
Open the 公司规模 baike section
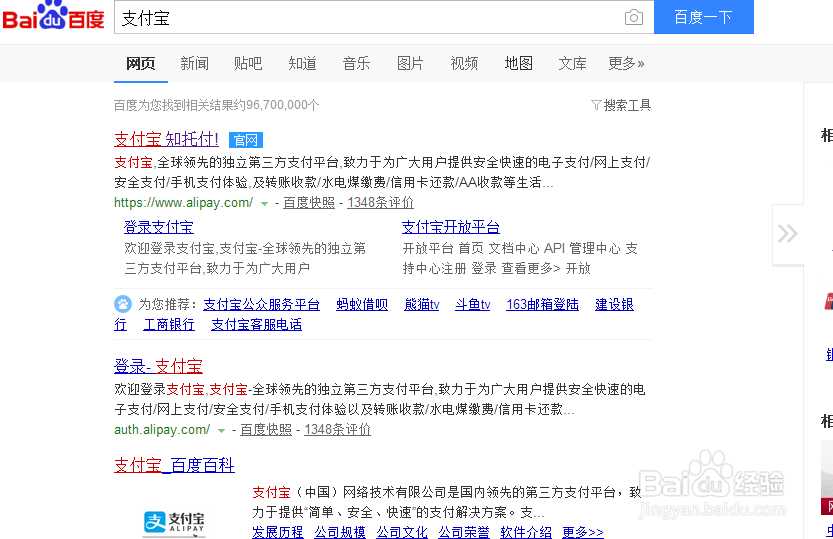[339, 532]
